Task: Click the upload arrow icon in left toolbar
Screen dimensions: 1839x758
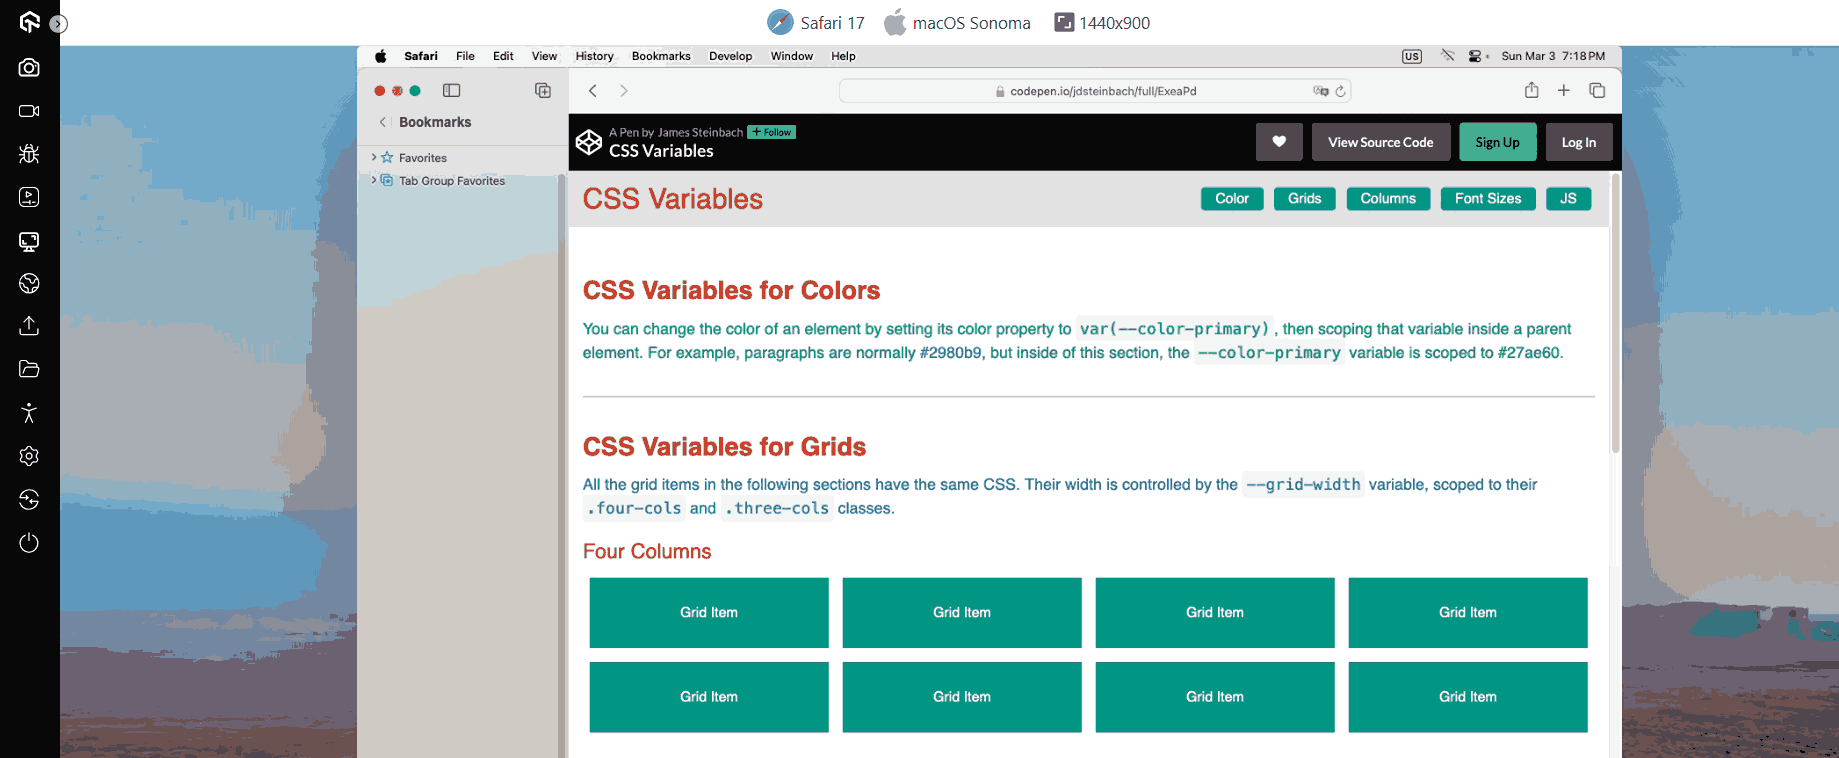Action: [29, 326]
